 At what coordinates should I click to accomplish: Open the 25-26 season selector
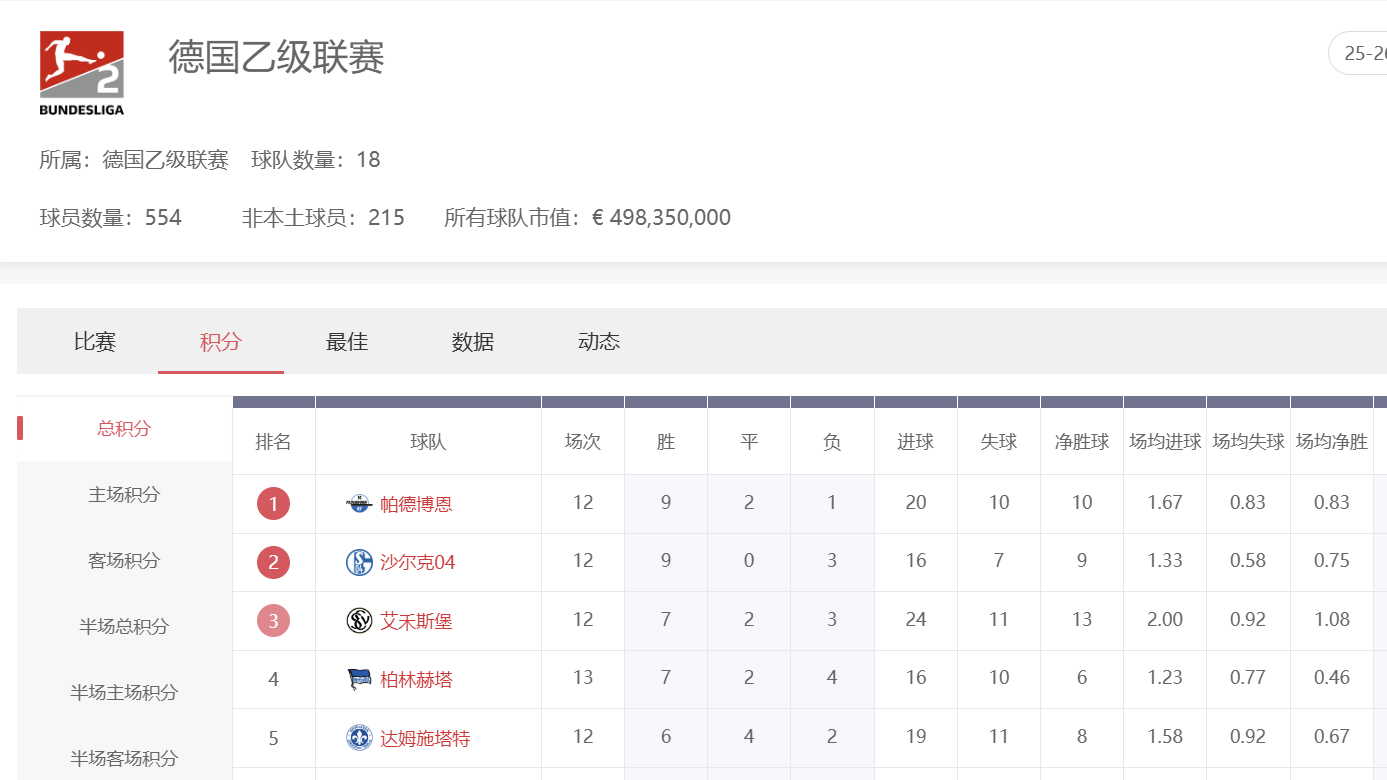(1370, 53)
